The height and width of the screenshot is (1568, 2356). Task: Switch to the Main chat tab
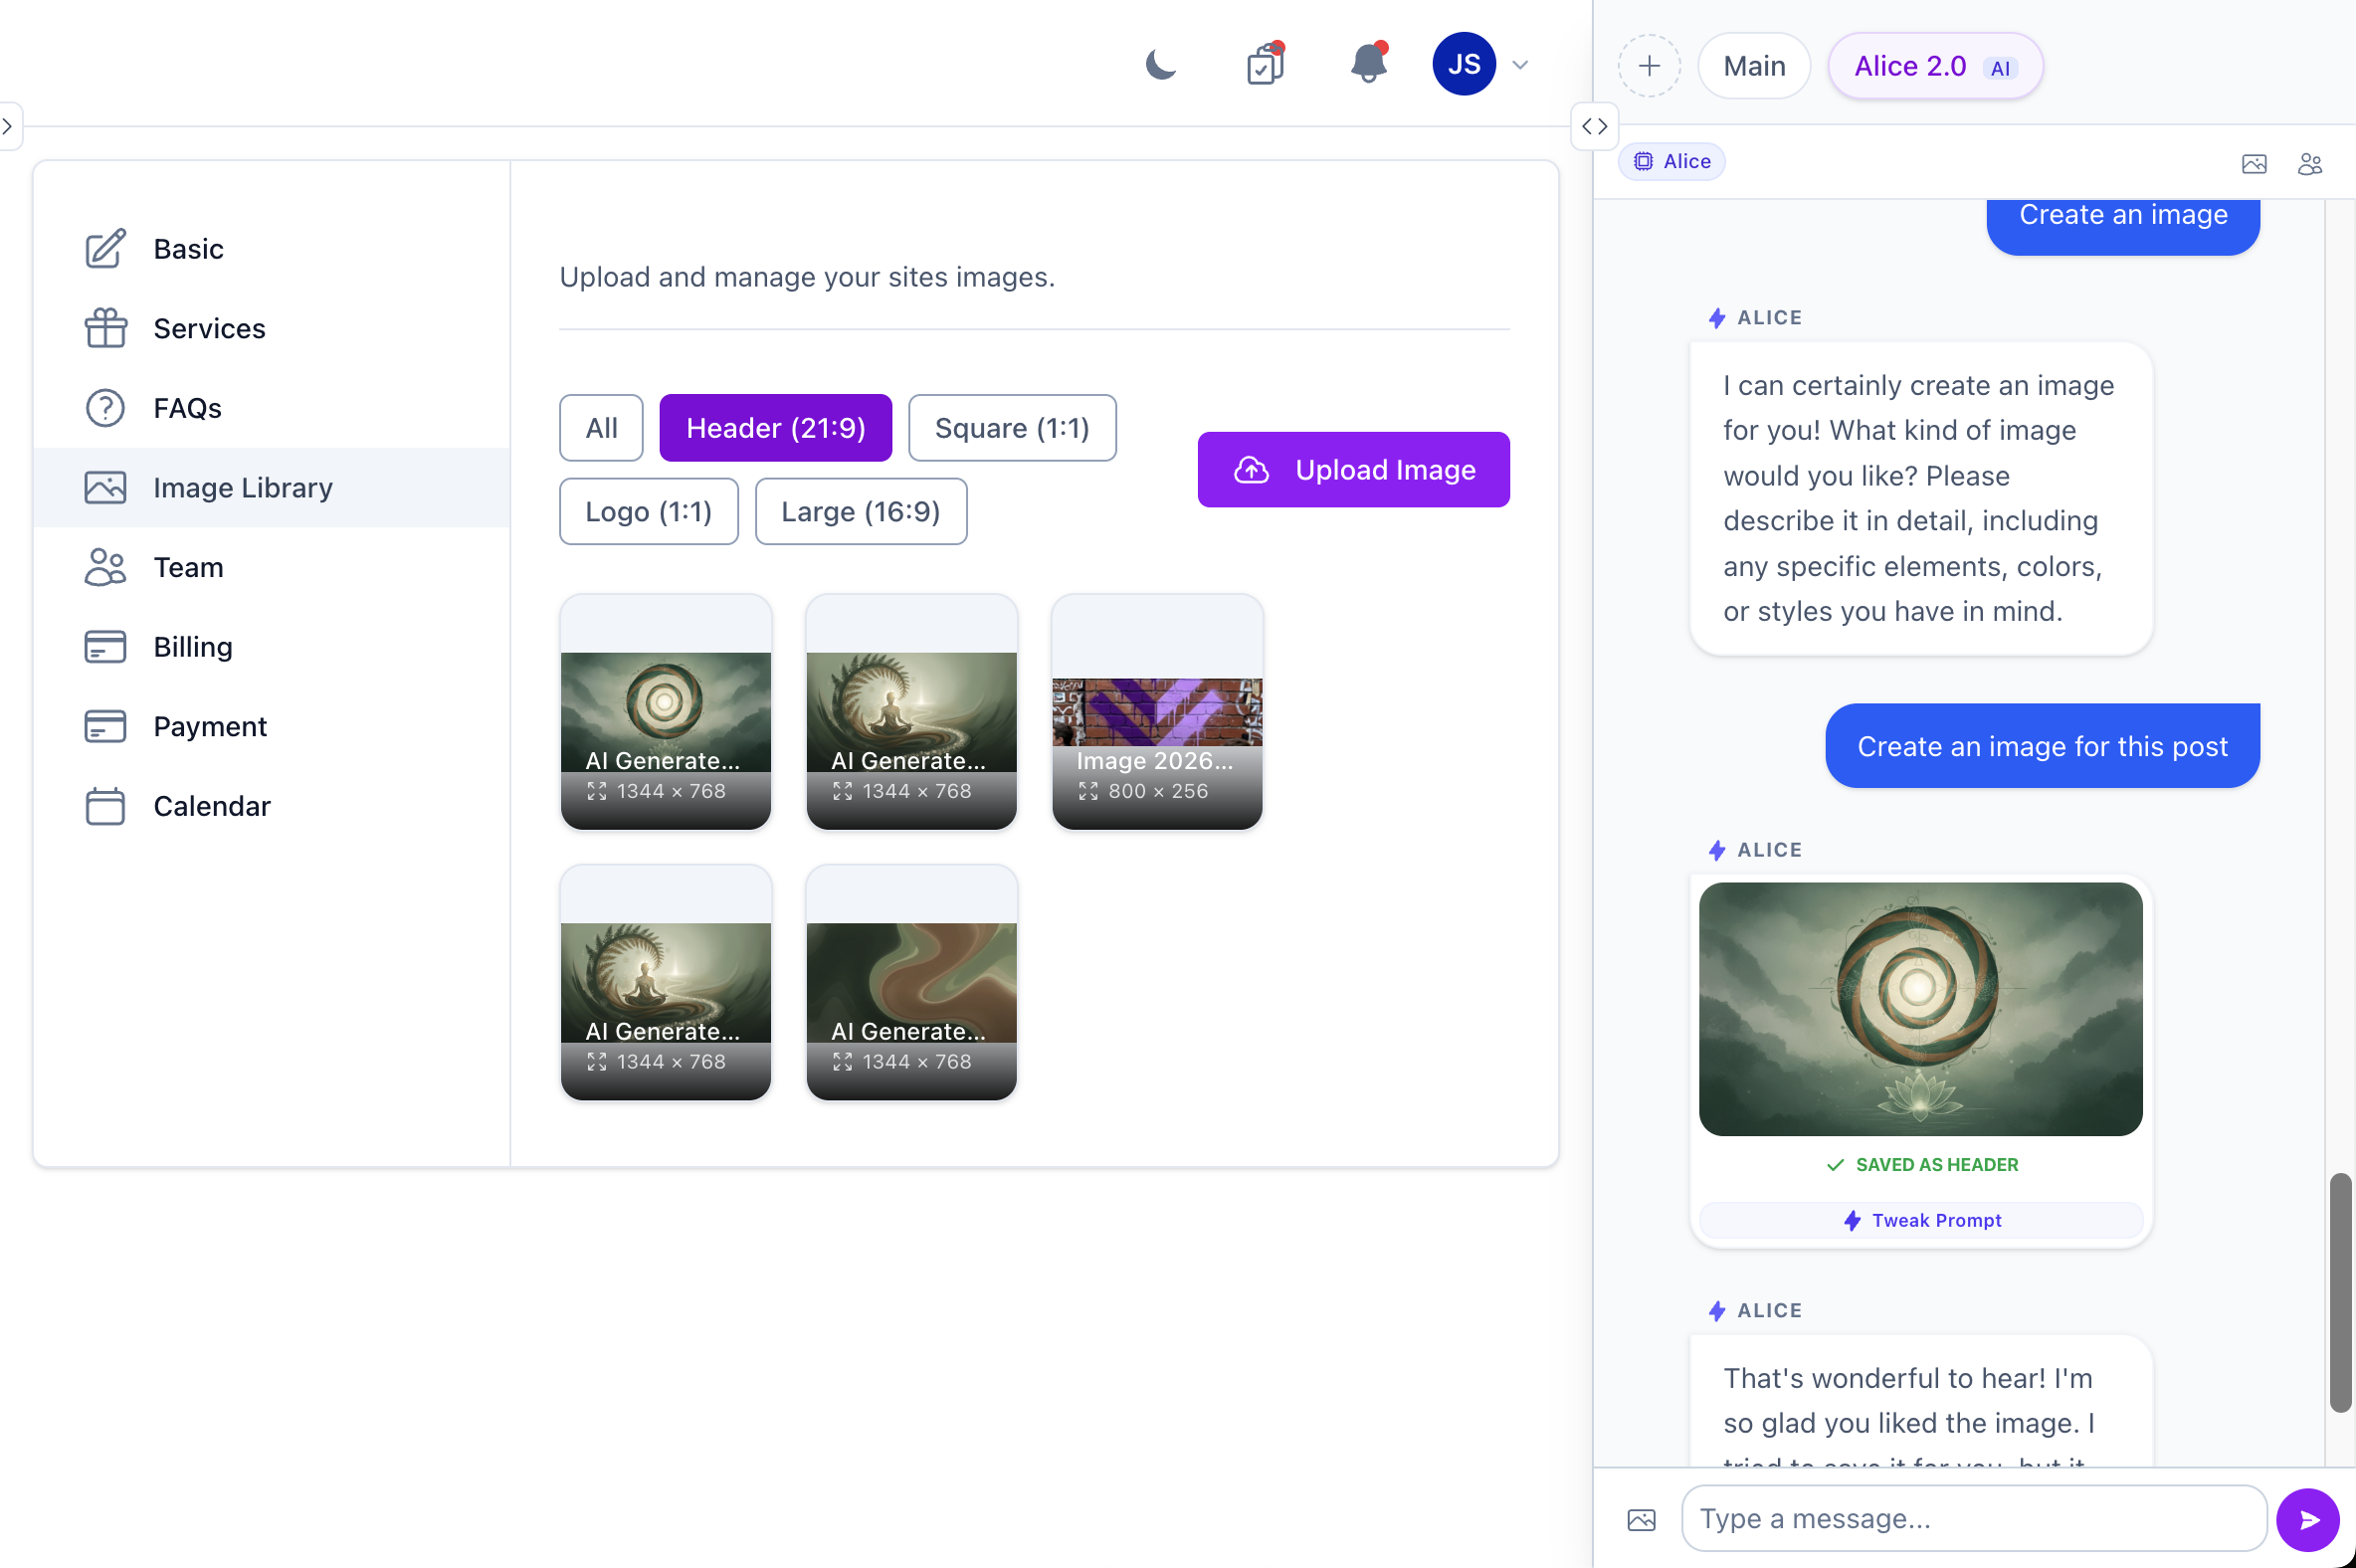(1754, 66)
